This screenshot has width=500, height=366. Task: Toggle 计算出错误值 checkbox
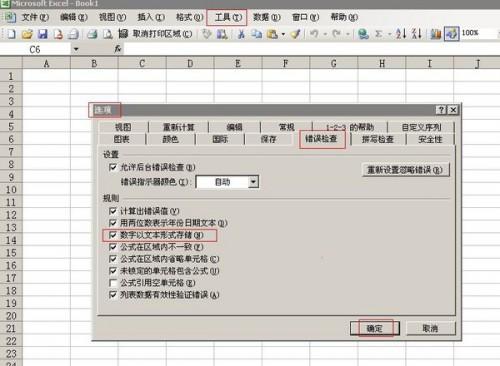click(x=113, y=211)
